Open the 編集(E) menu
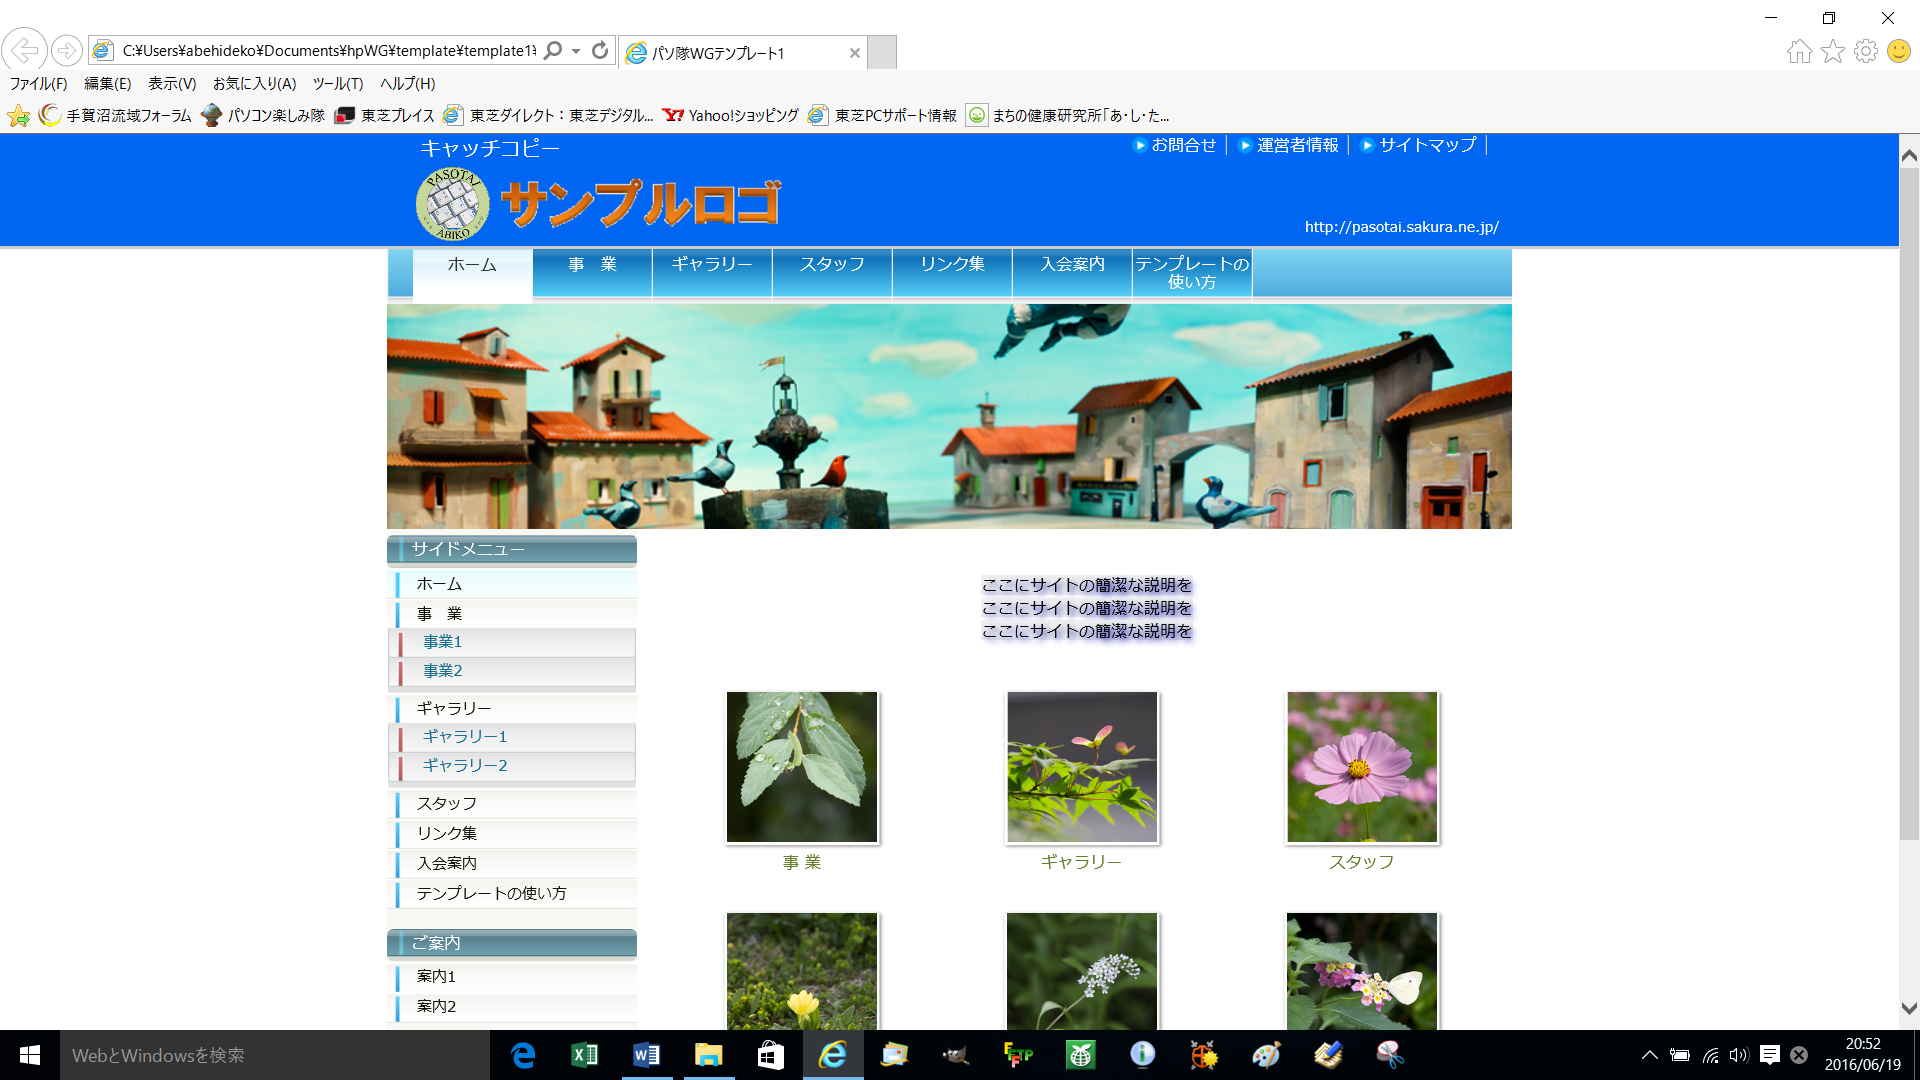This screenshot has height=1080, width=1920. tap(108, 84)
